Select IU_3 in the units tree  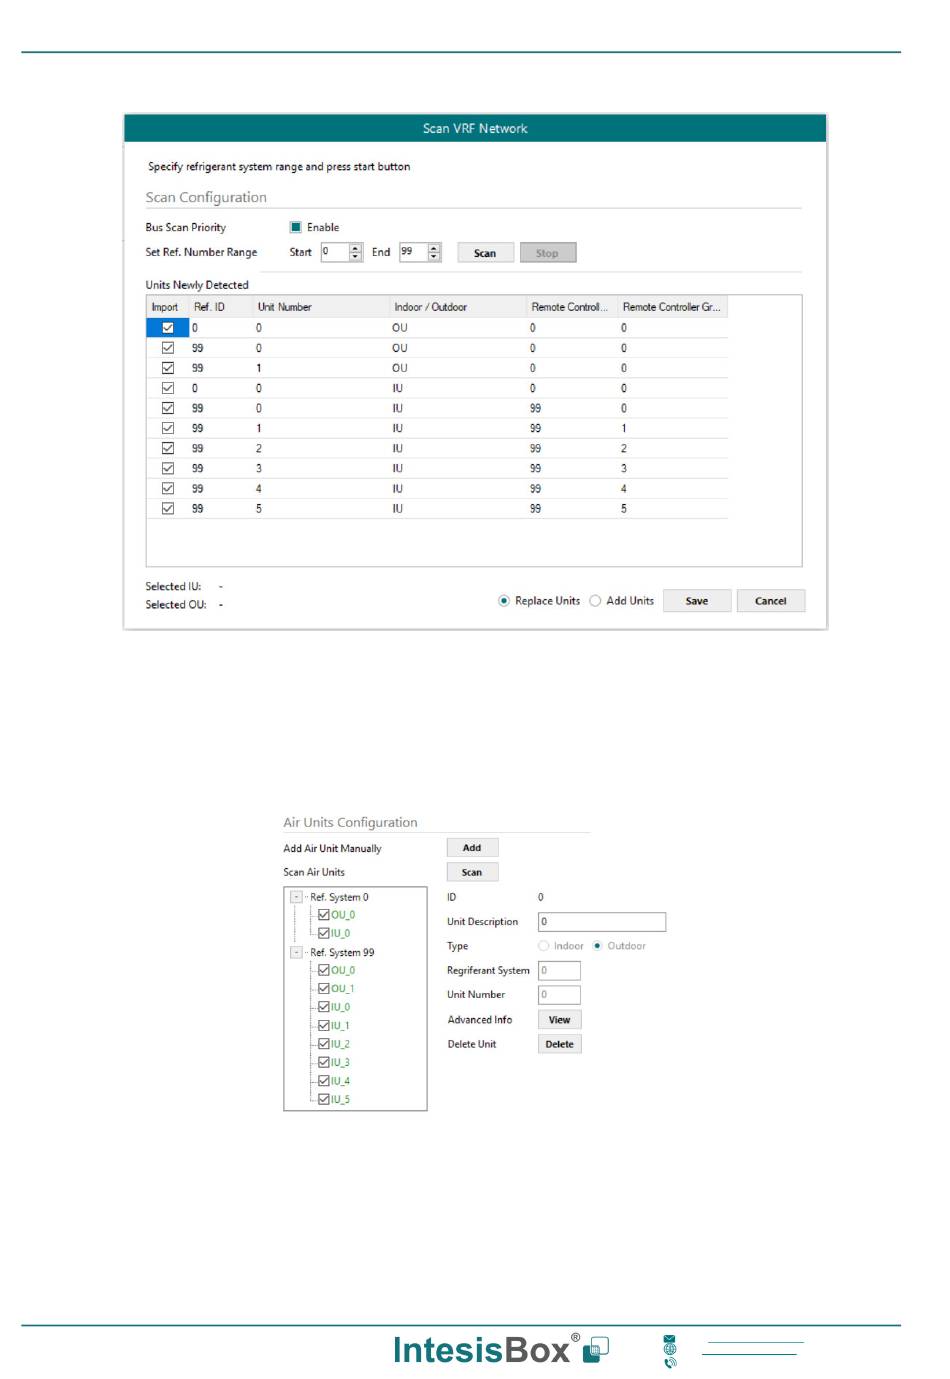coord(341,1062)
